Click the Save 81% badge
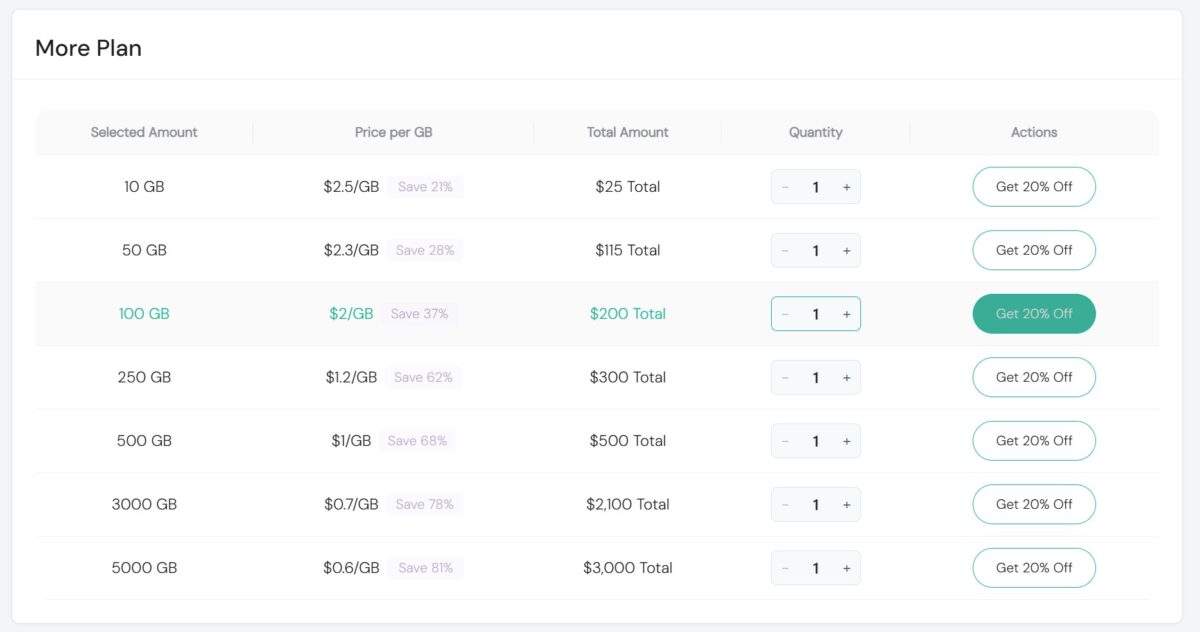This screenshot has height=632, width=1200. 425,568
